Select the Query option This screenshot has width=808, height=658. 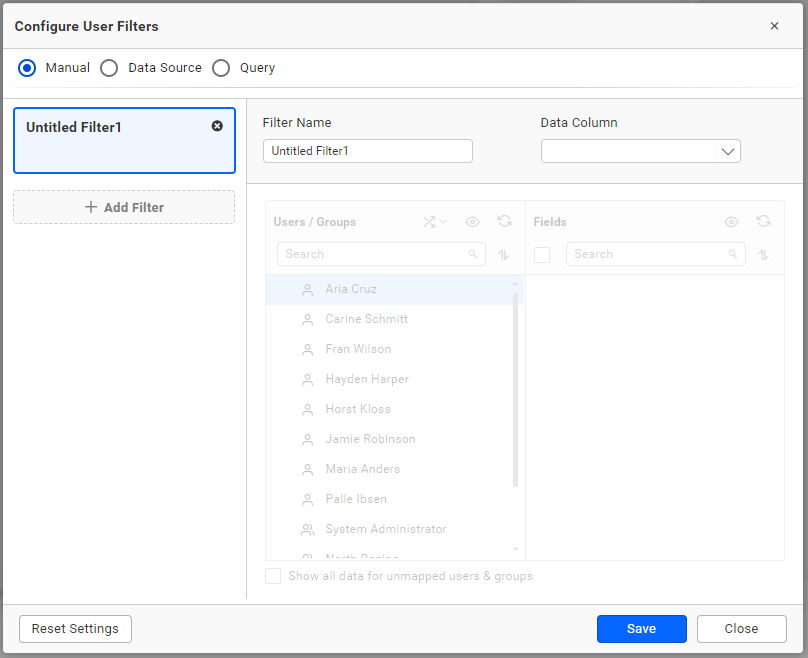coord(221,67)
